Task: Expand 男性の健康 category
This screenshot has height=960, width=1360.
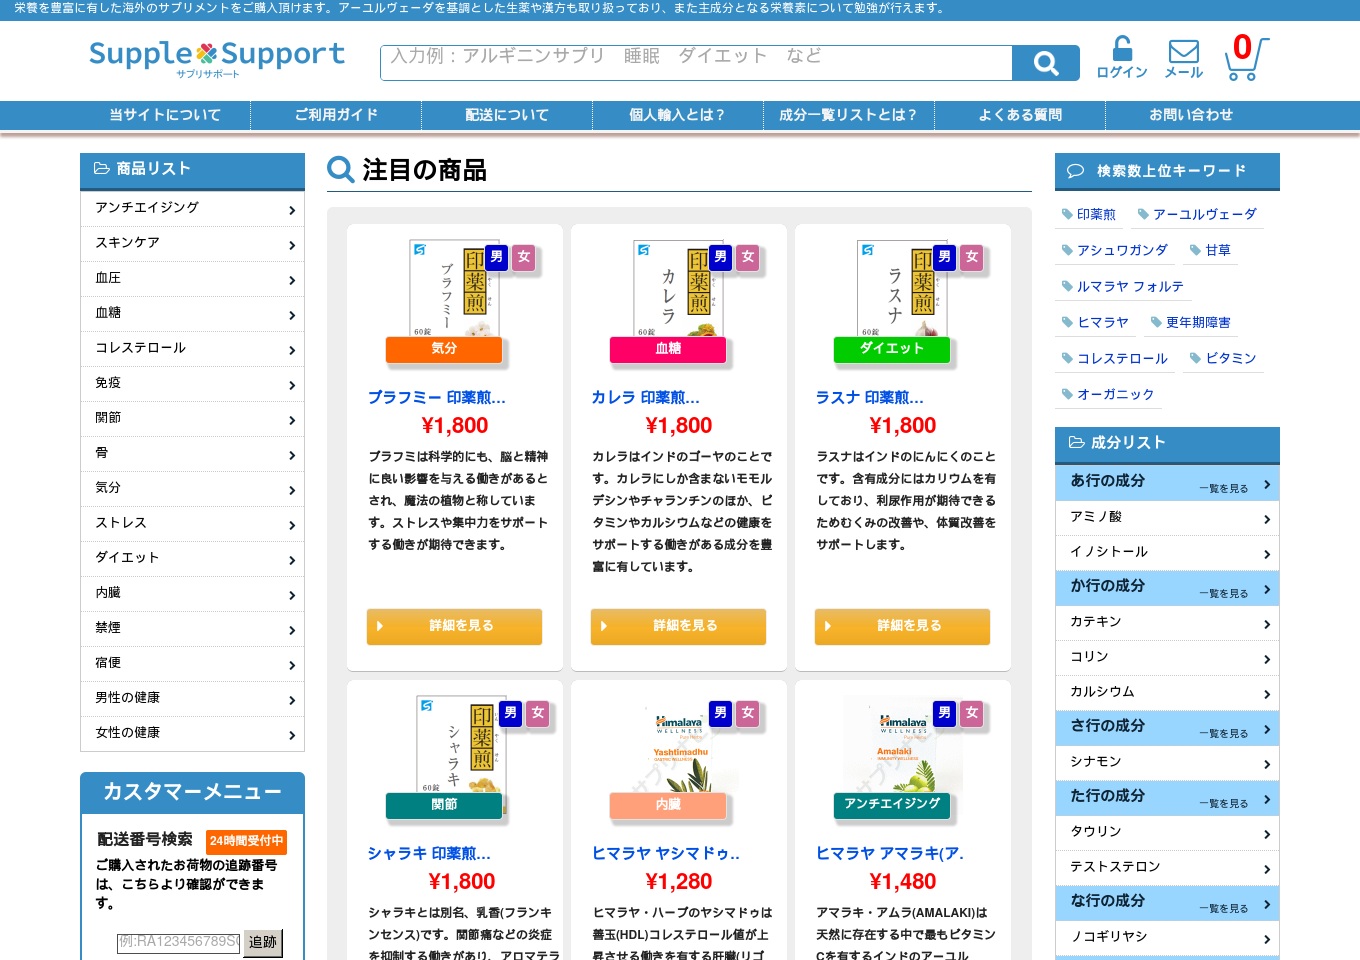Action: click(x=192, y=699)
